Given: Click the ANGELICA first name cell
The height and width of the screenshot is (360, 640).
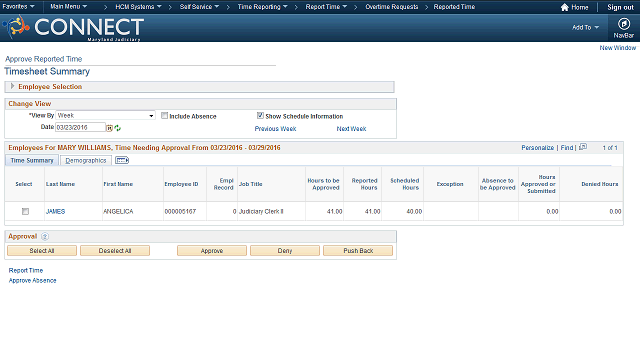Looking at the screenshot, I should (118, 211).
